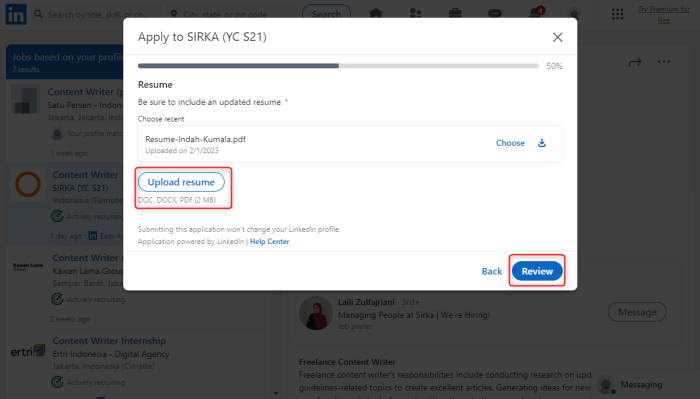Click the Resume-Indah-Kumala.pdf file name
Viewport: 700px width, 399px height.
click(196, 139)
